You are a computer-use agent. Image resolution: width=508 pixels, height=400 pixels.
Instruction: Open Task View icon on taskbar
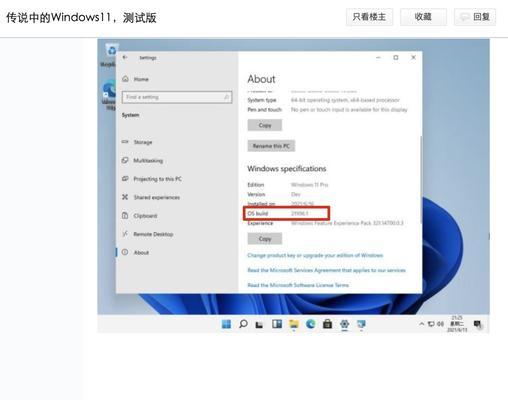click(259, 324)
